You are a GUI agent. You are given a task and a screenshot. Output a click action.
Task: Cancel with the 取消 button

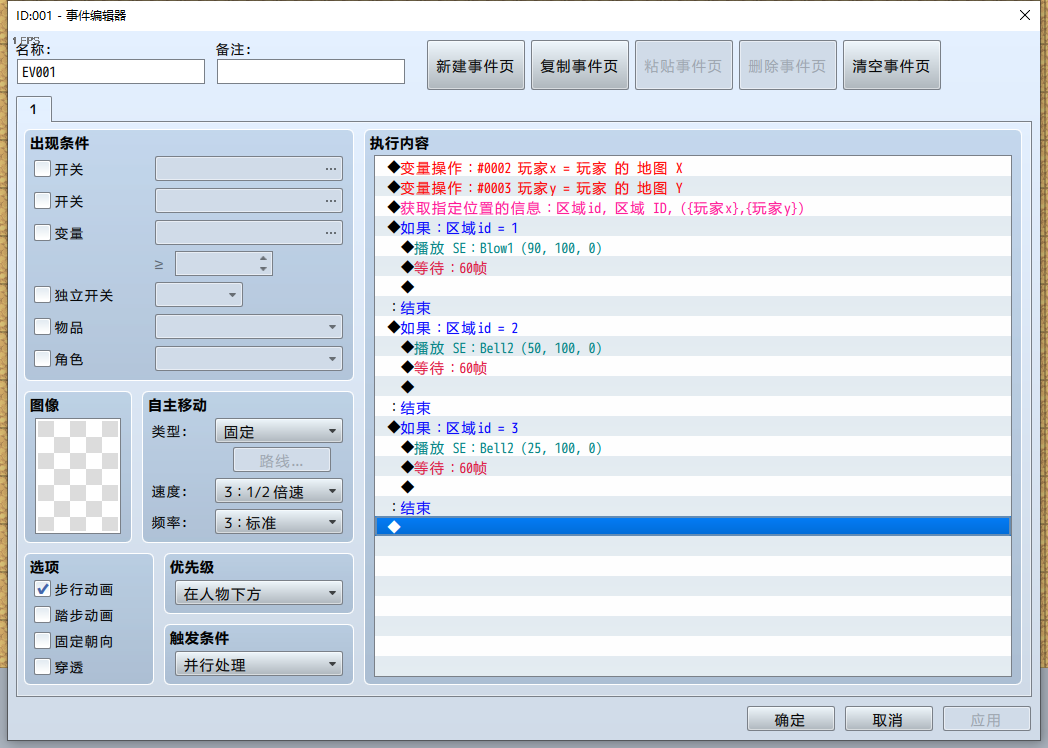point(888,719)
